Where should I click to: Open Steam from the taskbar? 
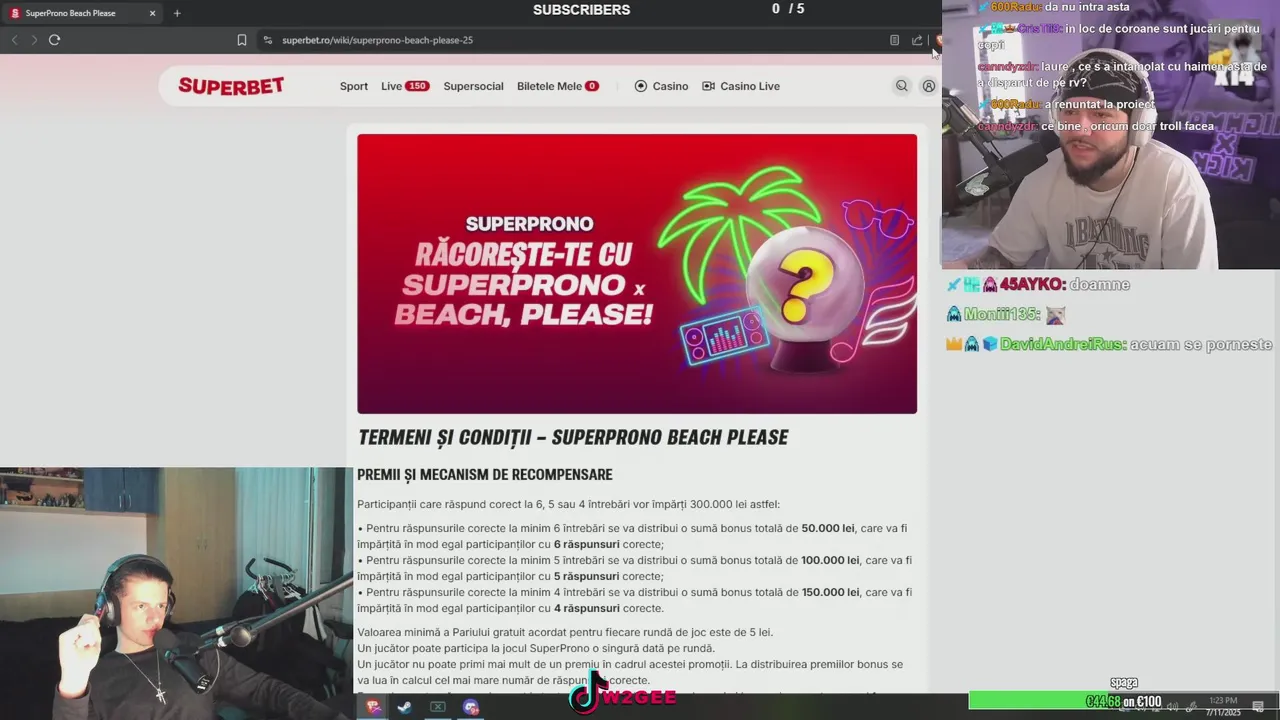click(405, 707)
